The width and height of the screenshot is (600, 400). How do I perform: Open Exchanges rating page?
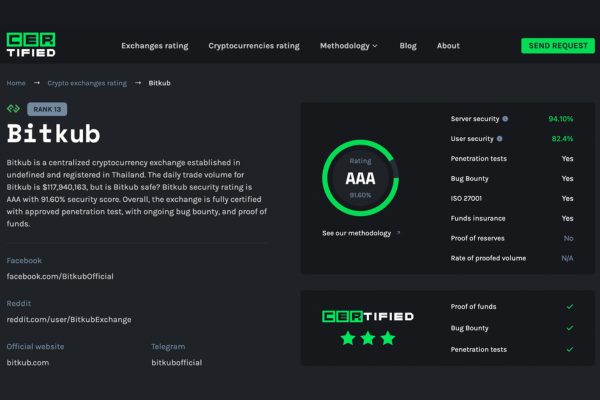pyautogui.click(x=155, y=46)
